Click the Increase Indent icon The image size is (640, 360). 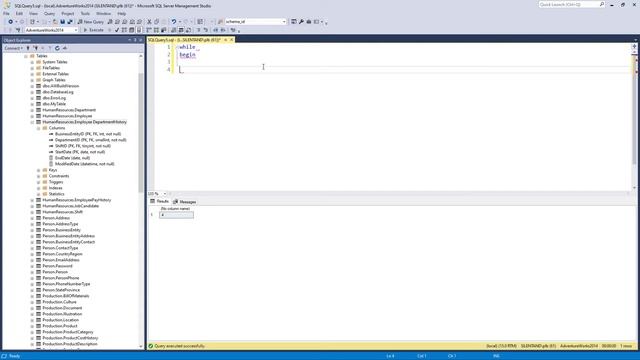223,30
